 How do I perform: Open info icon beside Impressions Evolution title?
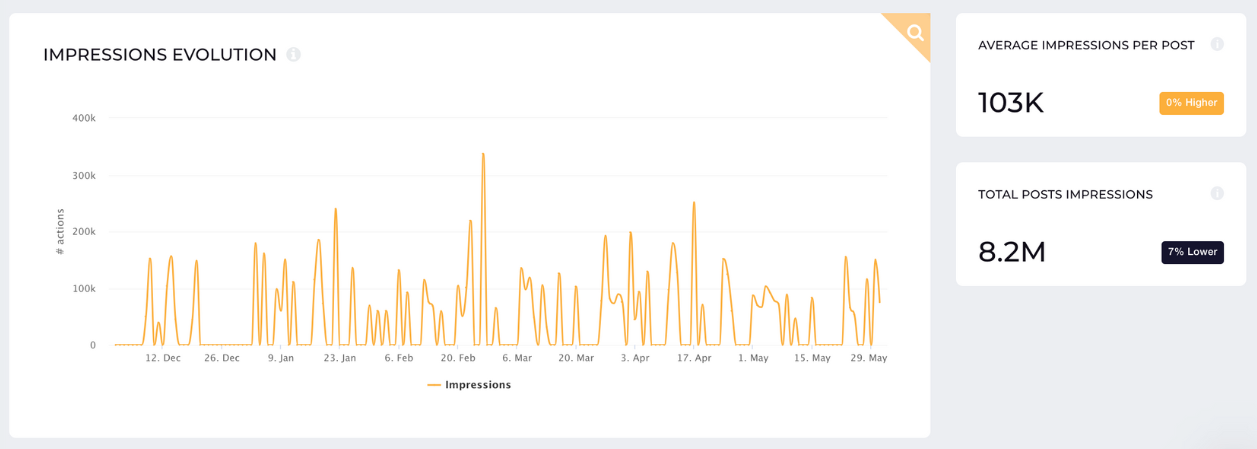pyautogui.click(x=293, y=54)
